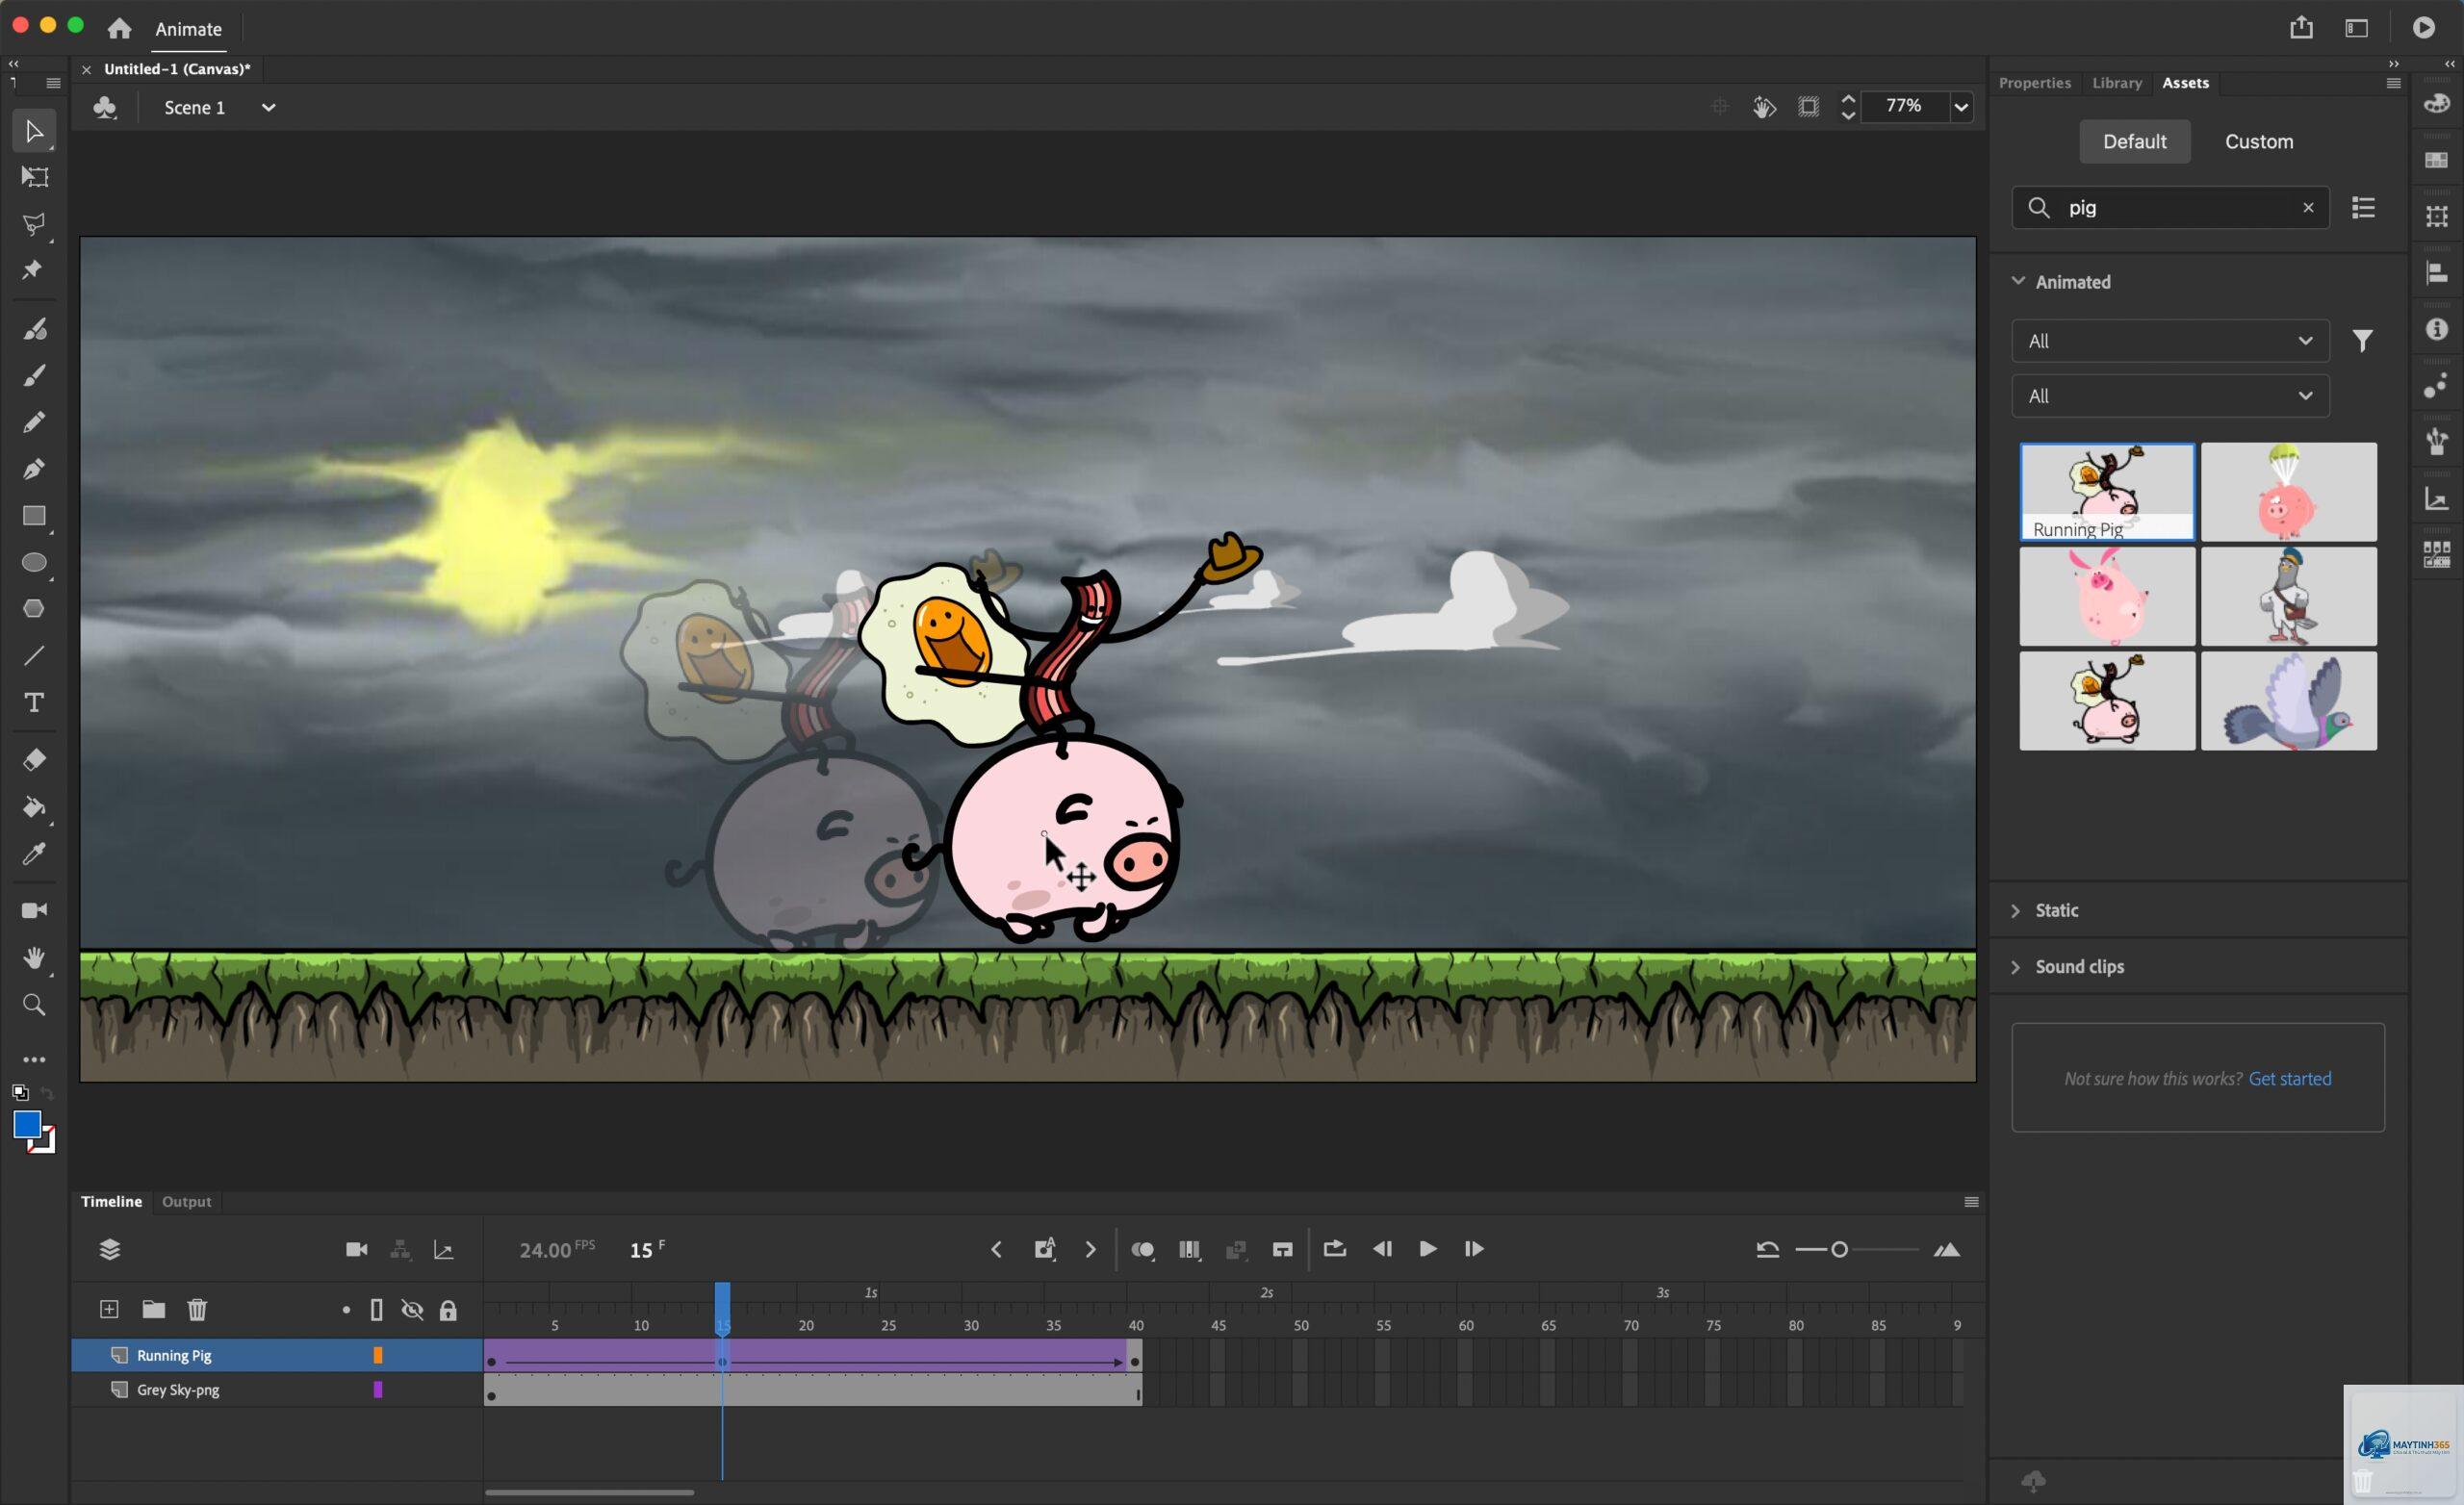2464x1505 pixels.
Task: Toggle Onion Skin in timeline
Action: [1142, 1249]
